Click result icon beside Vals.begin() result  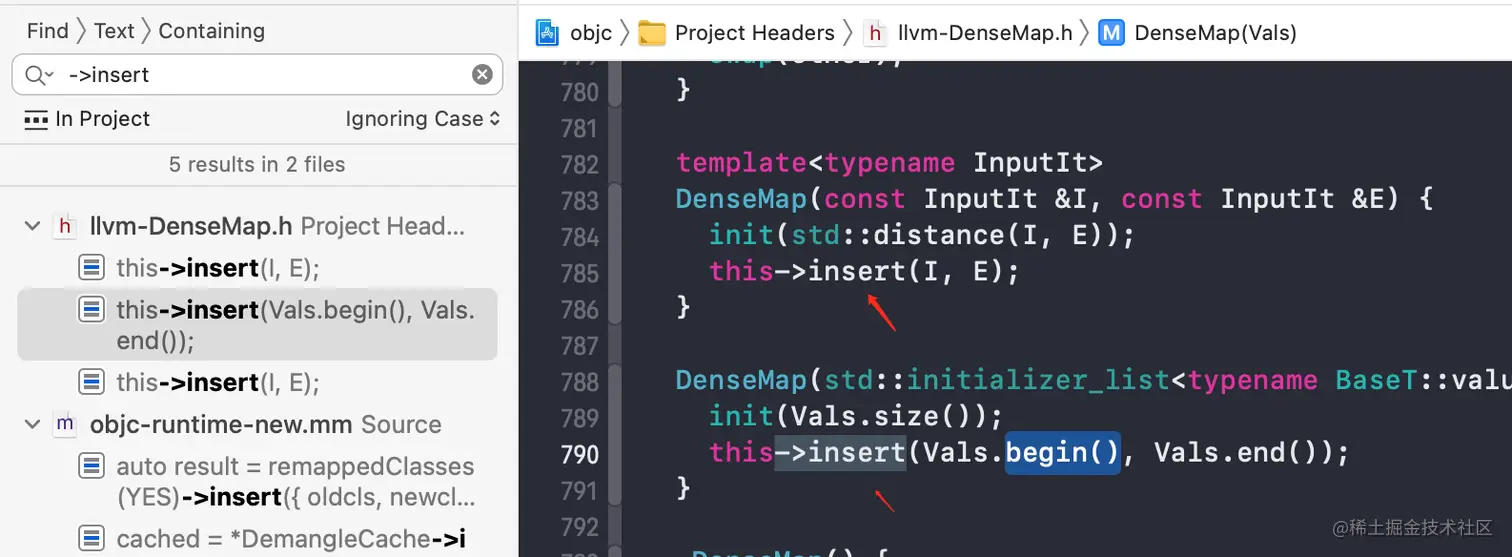tap(92, 310)
